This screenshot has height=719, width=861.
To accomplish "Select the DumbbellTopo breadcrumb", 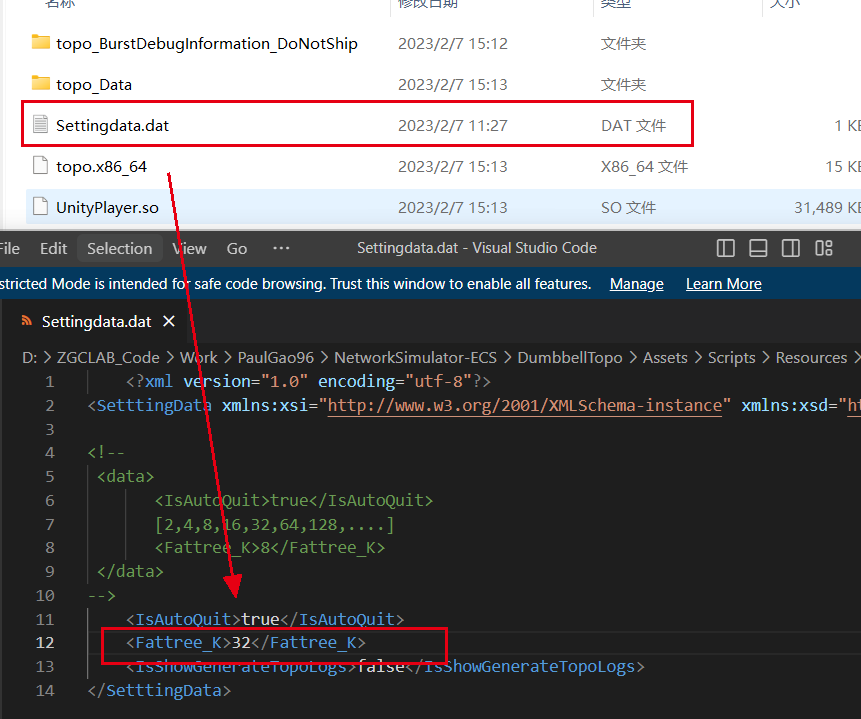I will 570,358.
